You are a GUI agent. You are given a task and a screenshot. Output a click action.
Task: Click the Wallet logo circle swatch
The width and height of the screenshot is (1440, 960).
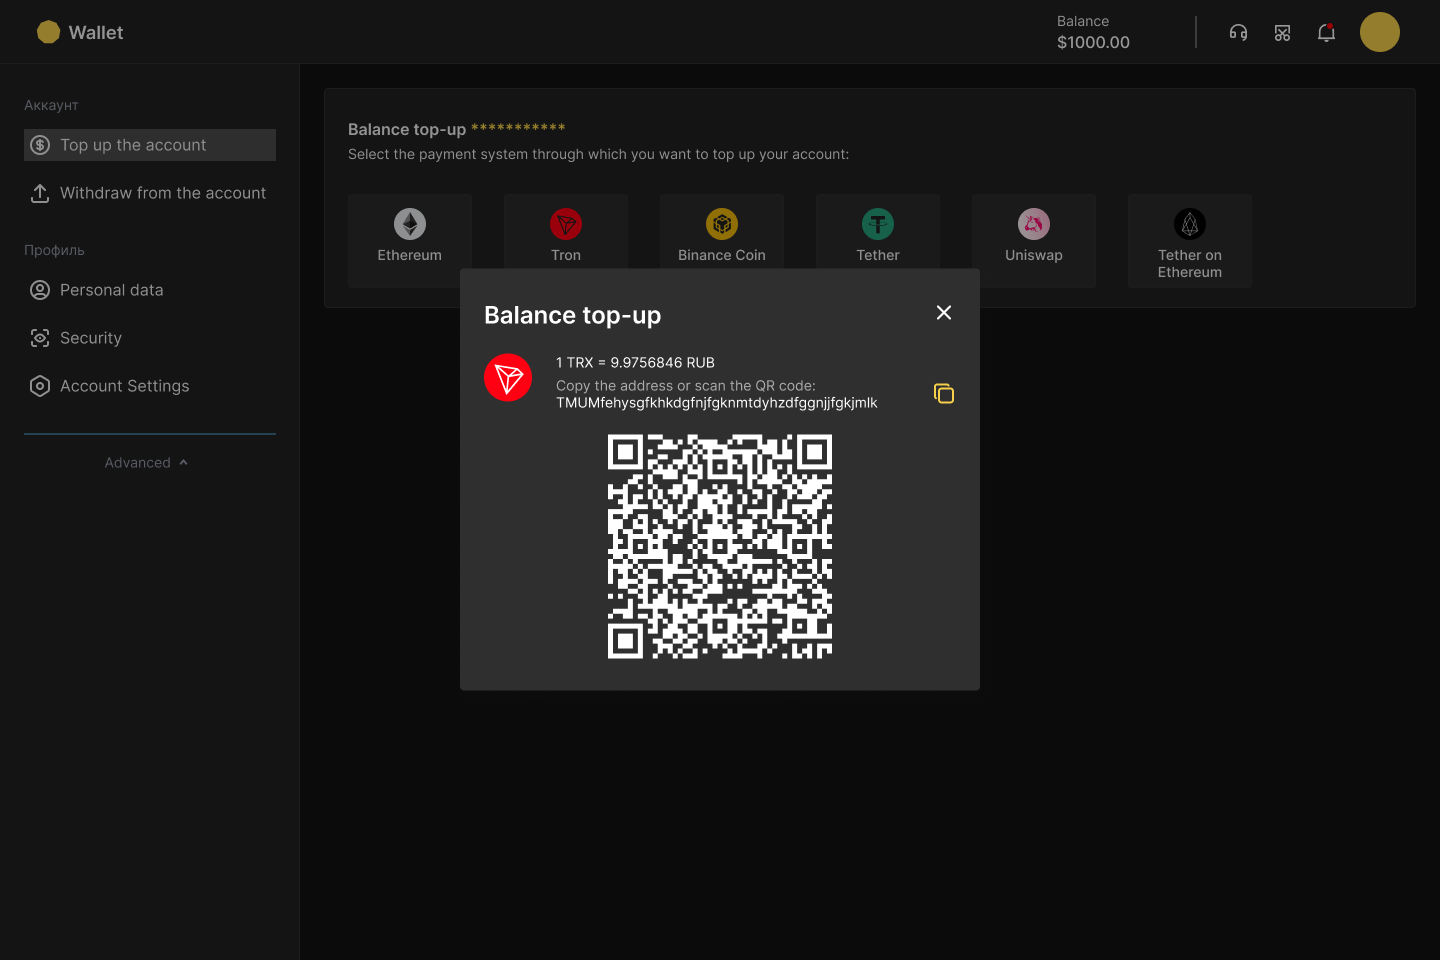[48, 31]
